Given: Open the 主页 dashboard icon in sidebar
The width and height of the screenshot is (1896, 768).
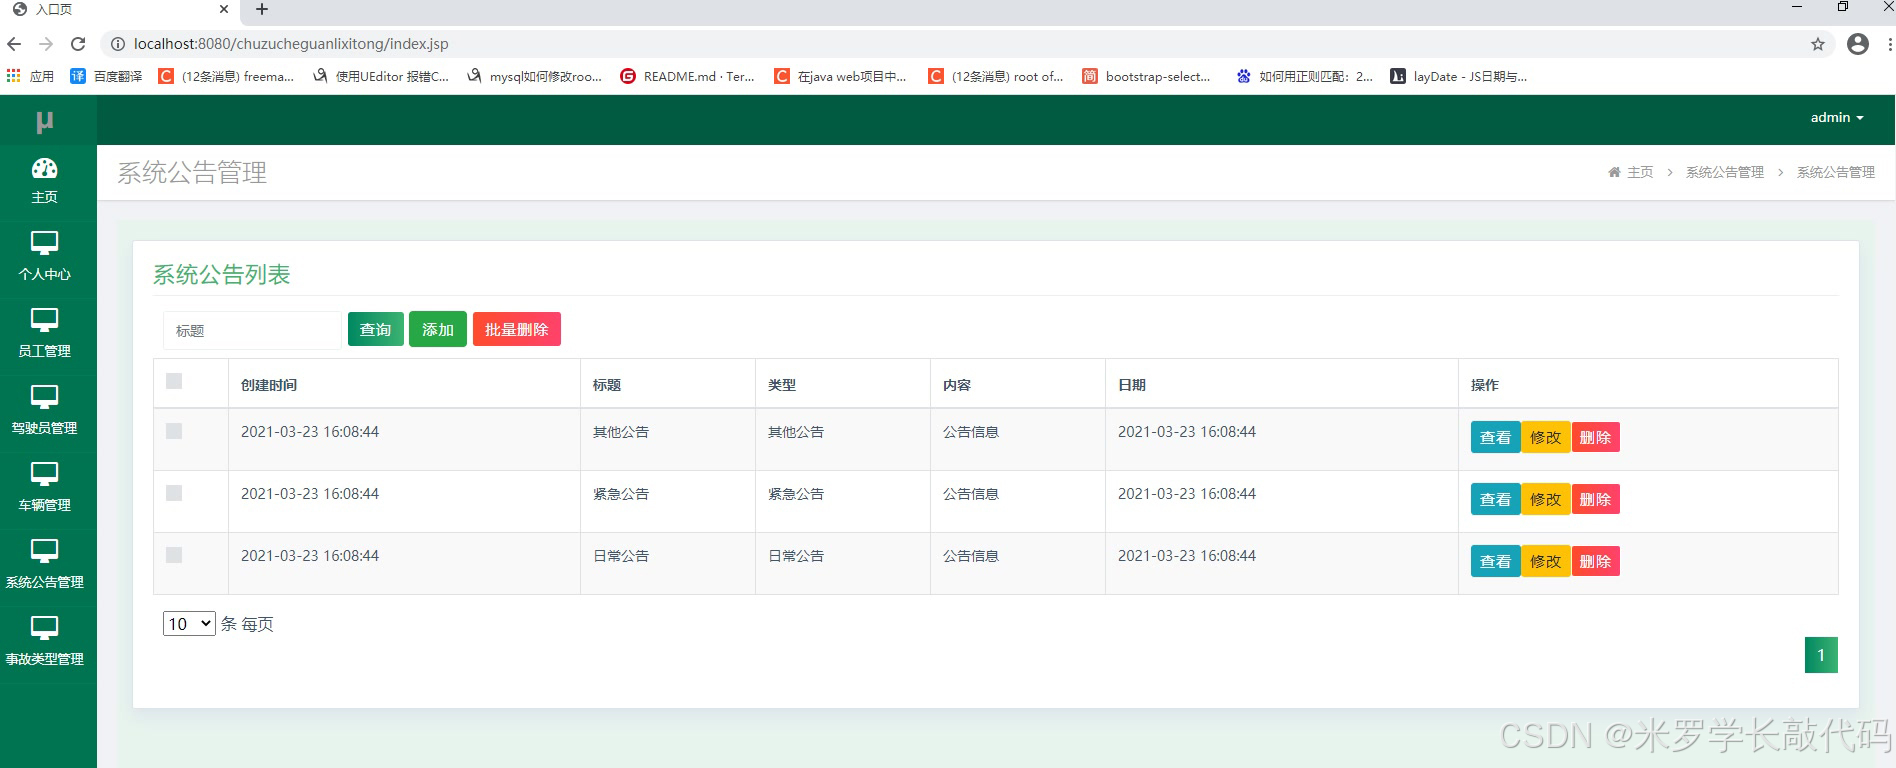Looking at the screenshot, I should click(x=44, y=168).
